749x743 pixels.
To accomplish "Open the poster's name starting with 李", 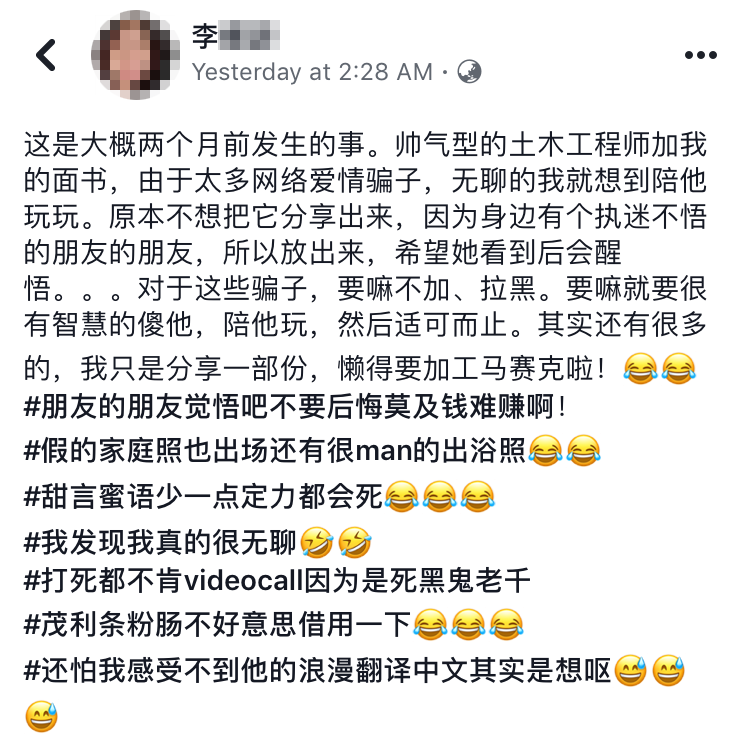I will click(235, 35).
